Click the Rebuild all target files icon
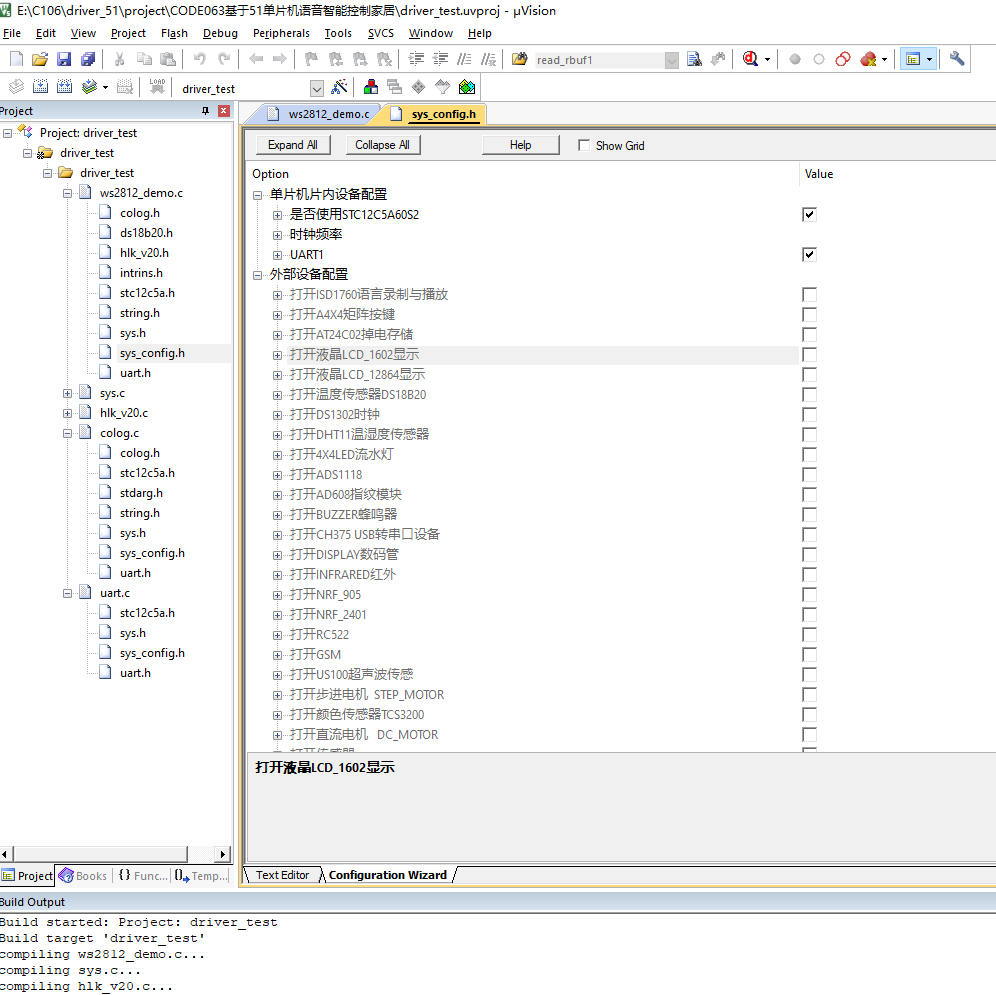The image size is (996, 995). [x=64, y=86]
